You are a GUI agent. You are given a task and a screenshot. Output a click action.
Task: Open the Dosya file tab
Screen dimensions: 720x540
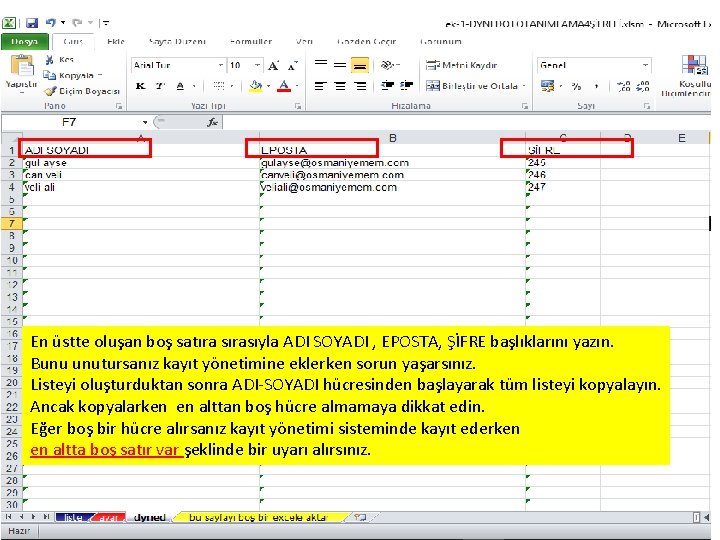click(25, 41)
